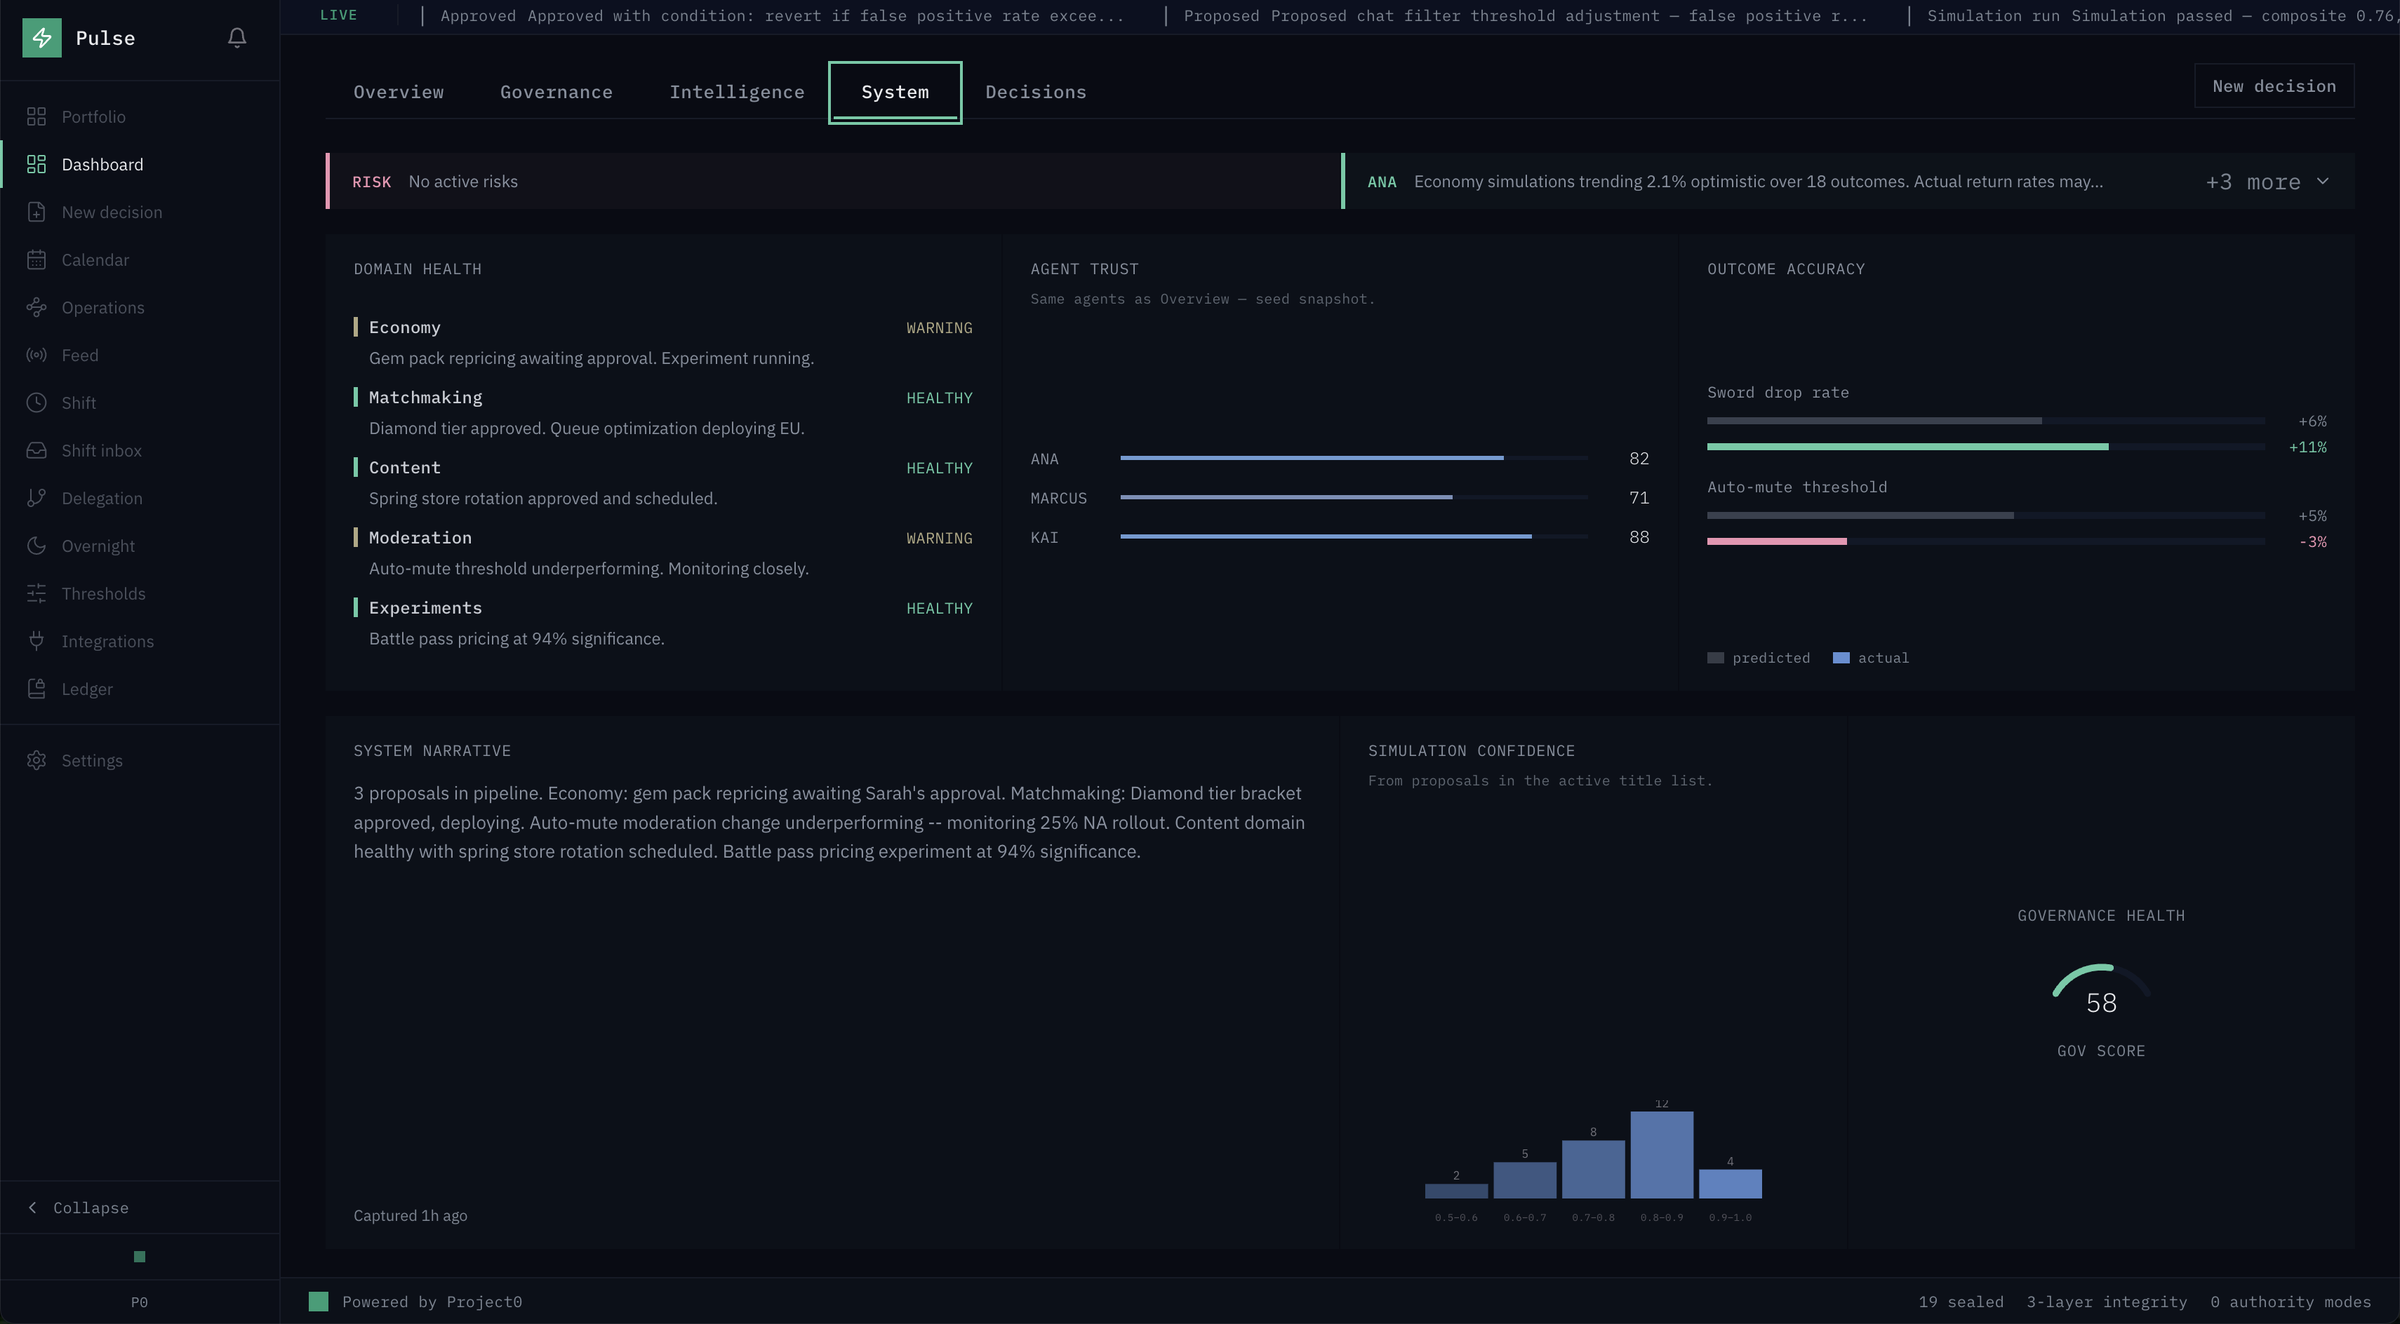The height and width of the screenshot is (1324, 2400).
Task: Click the Captured 1h ago timestamp
Action: tap(410, 1216)
